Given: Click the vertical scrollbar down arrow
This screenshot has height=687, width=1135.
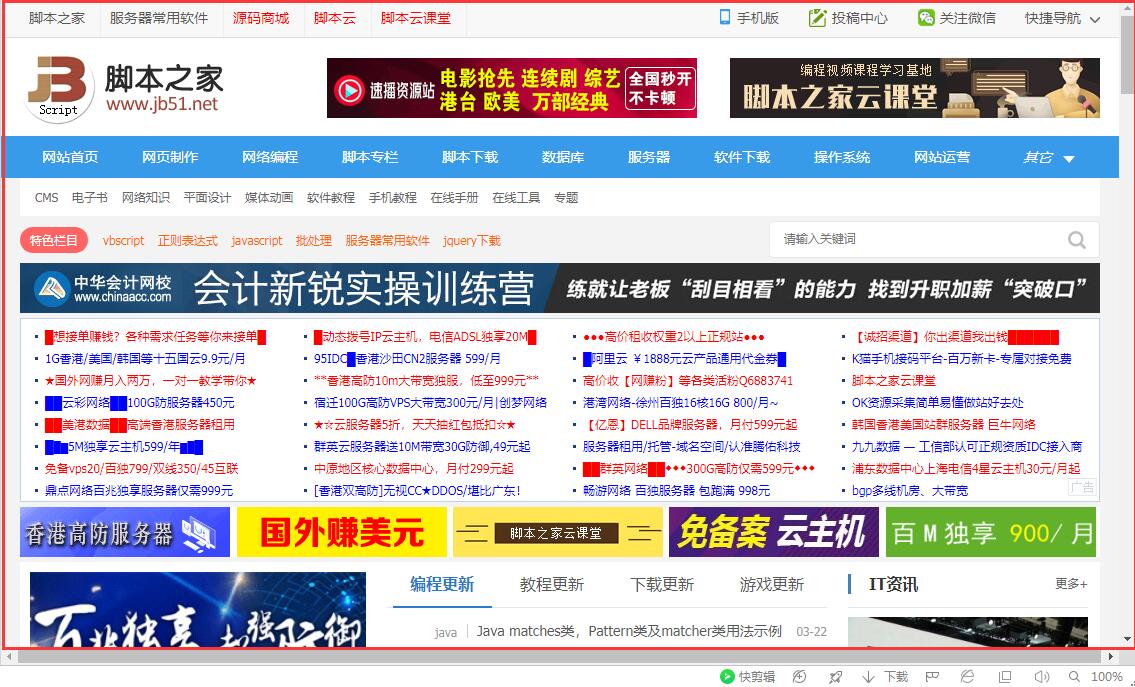Looking at the screenshot, I should coord(1127,639).
